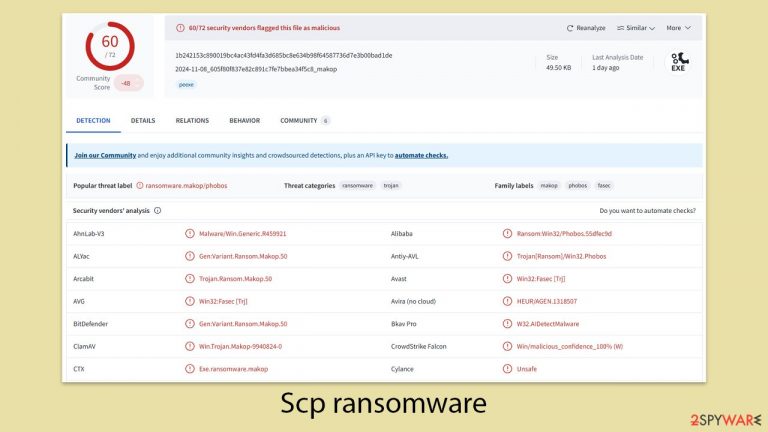Click the malicious alert icon in banner
Screen dimensions: 768x432
180,28
